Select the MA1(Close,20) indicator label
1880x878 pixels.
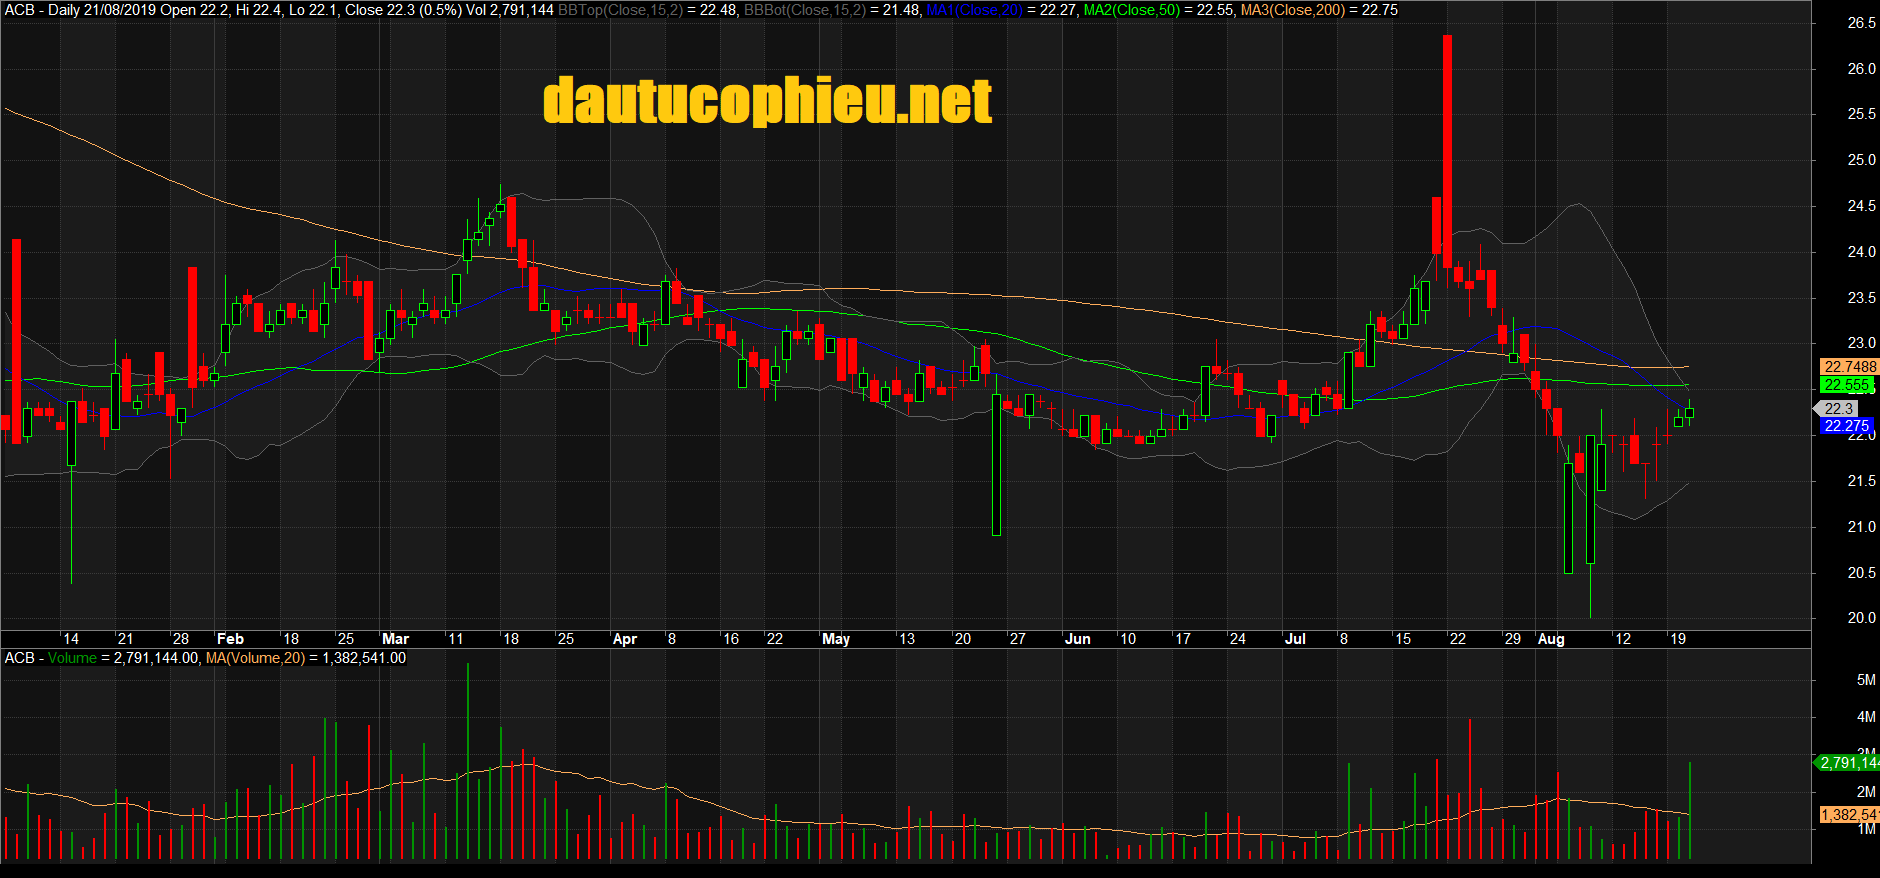tap(974, 10)
